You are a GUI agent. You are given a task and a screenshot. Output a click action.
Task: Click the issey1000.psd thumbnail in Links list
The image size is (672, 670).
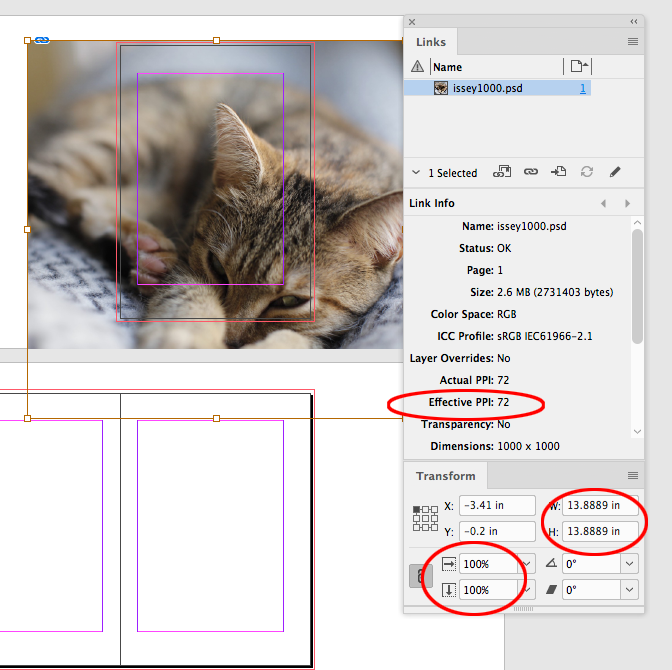(441, 88)
